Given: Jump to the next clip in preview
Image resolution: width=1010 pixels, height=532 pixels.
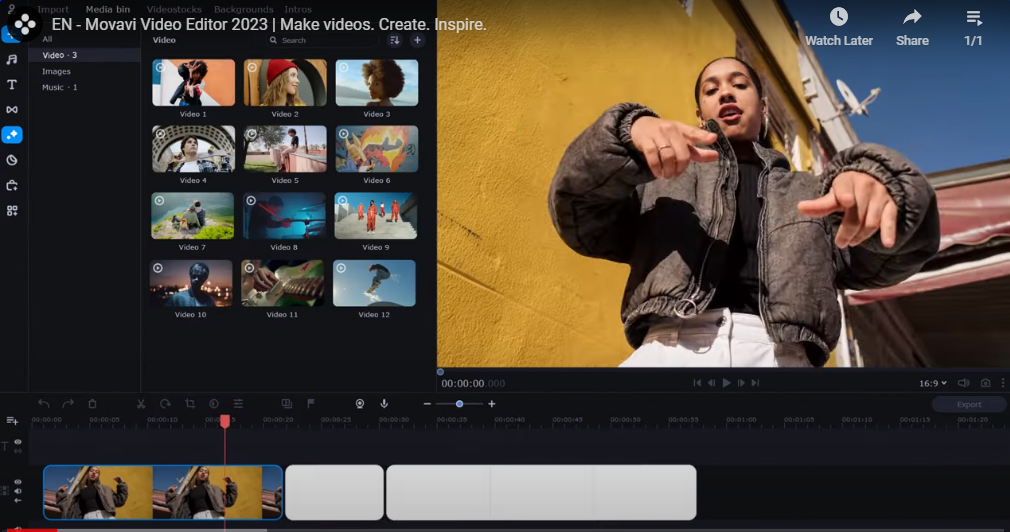Looking at the screenshot, I should pyautogui.click(x=756, y=383).
